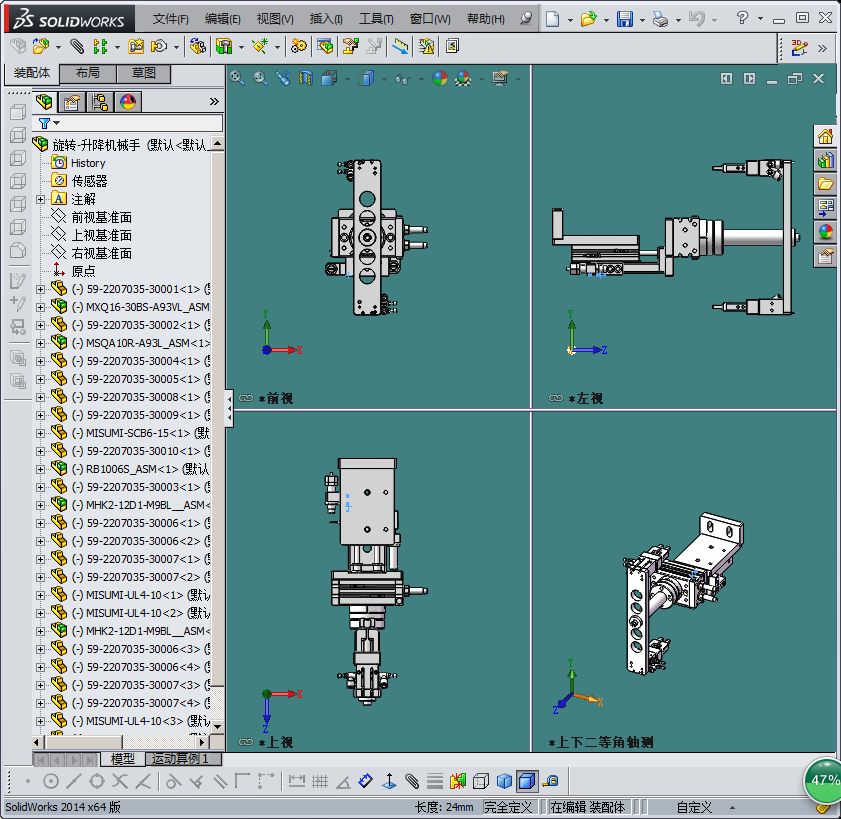Image resolution: width=841 pixels, height=819 pixels.
Task: Open the FeatureManager design tree tab
Action: tap(44, 101)
